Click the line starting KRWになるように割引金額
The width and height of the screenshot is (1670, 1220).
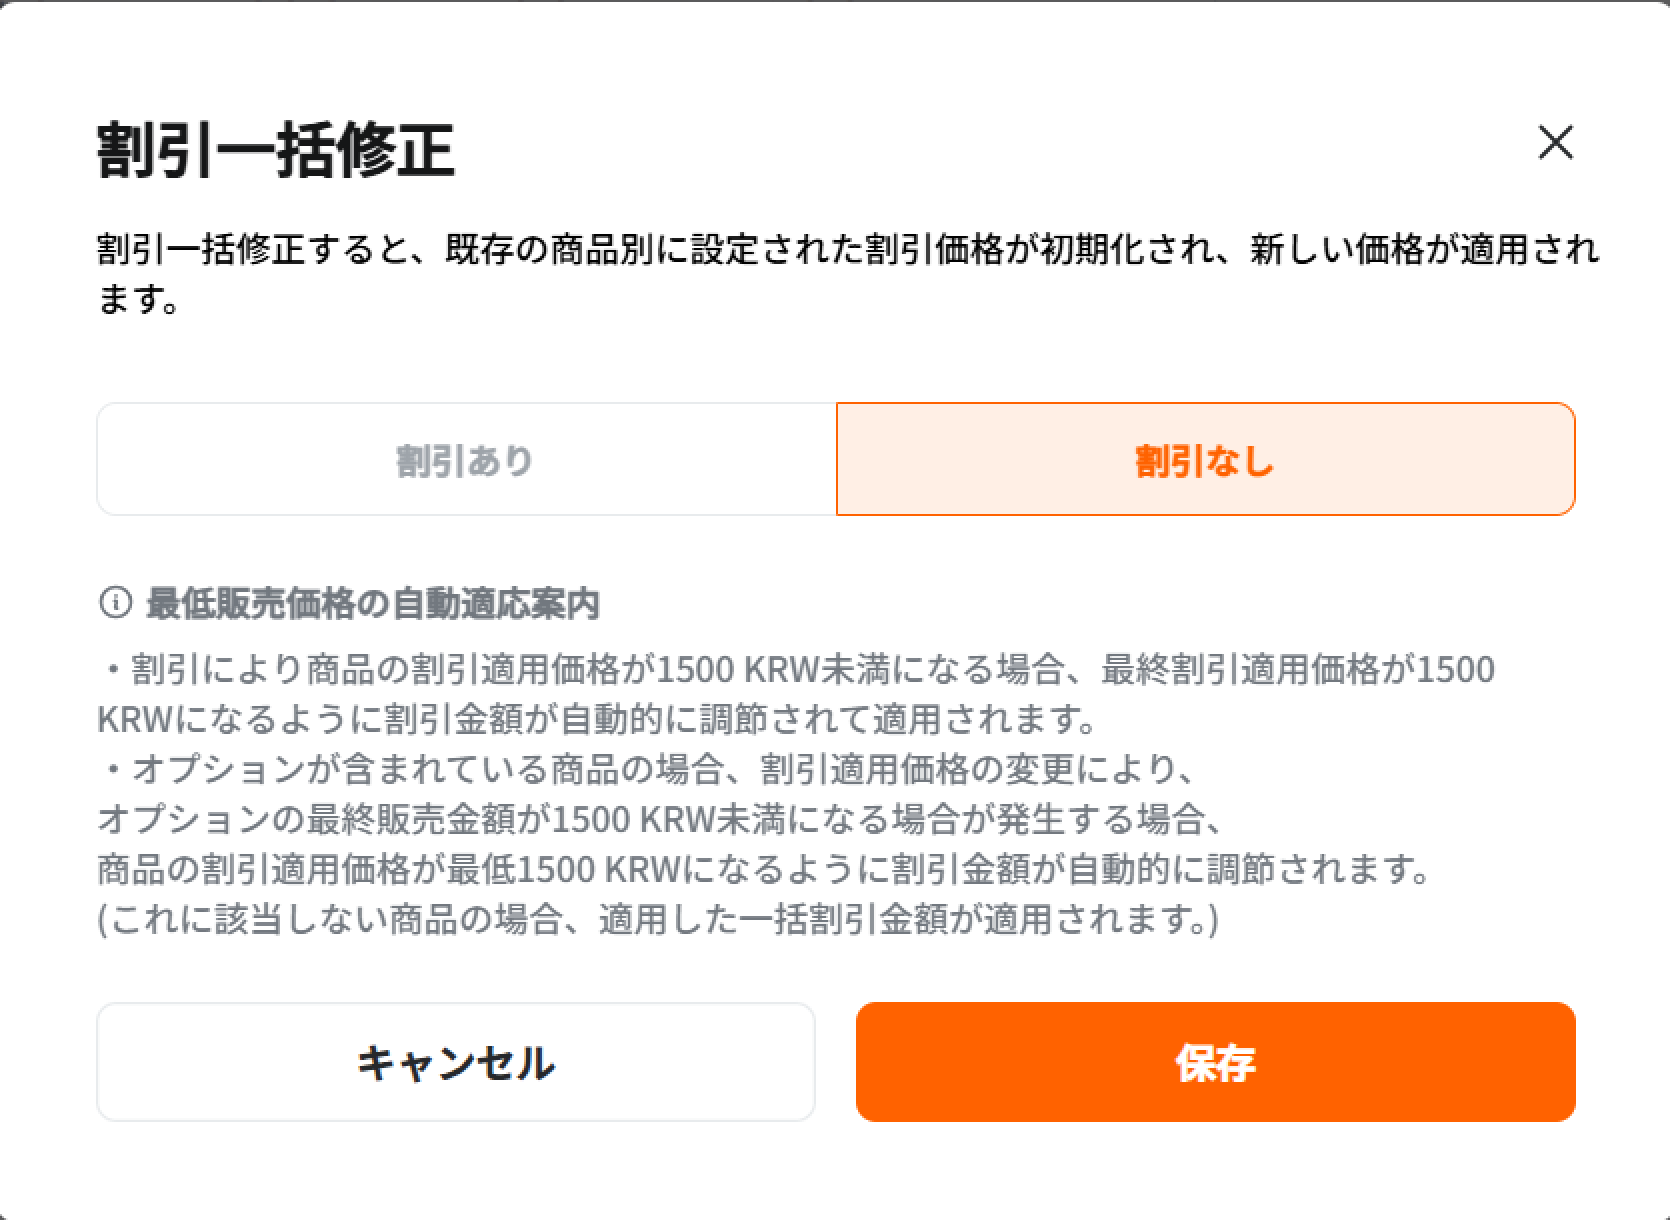(x=598, y=719)
